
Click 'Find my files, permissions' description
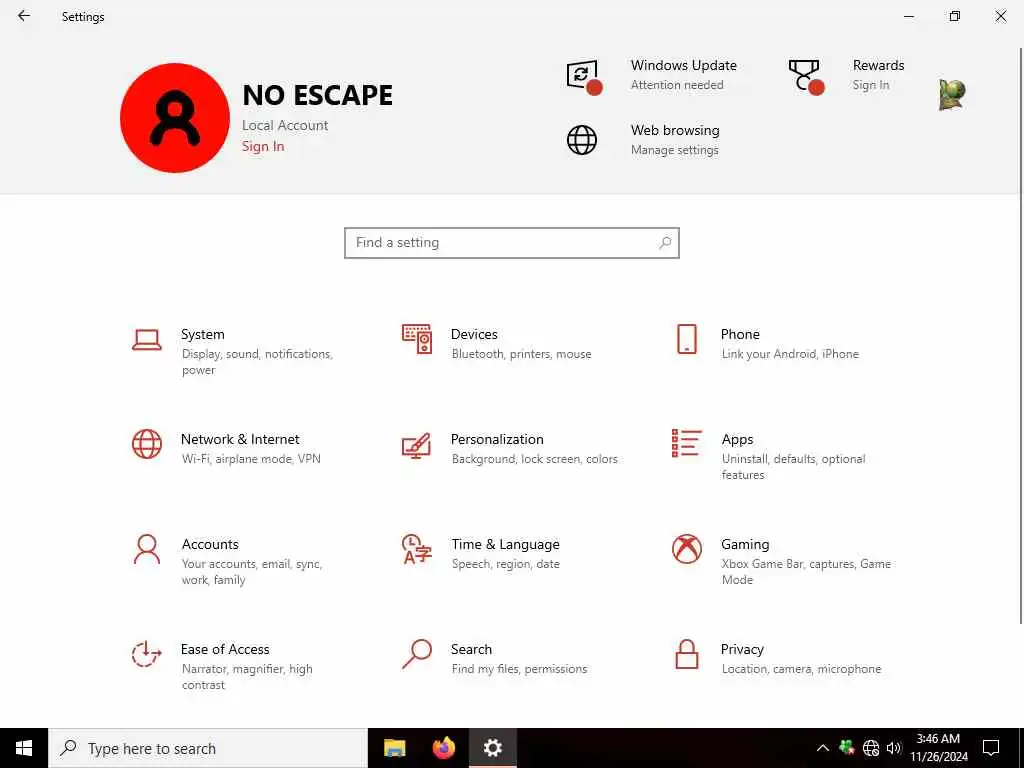519,669
